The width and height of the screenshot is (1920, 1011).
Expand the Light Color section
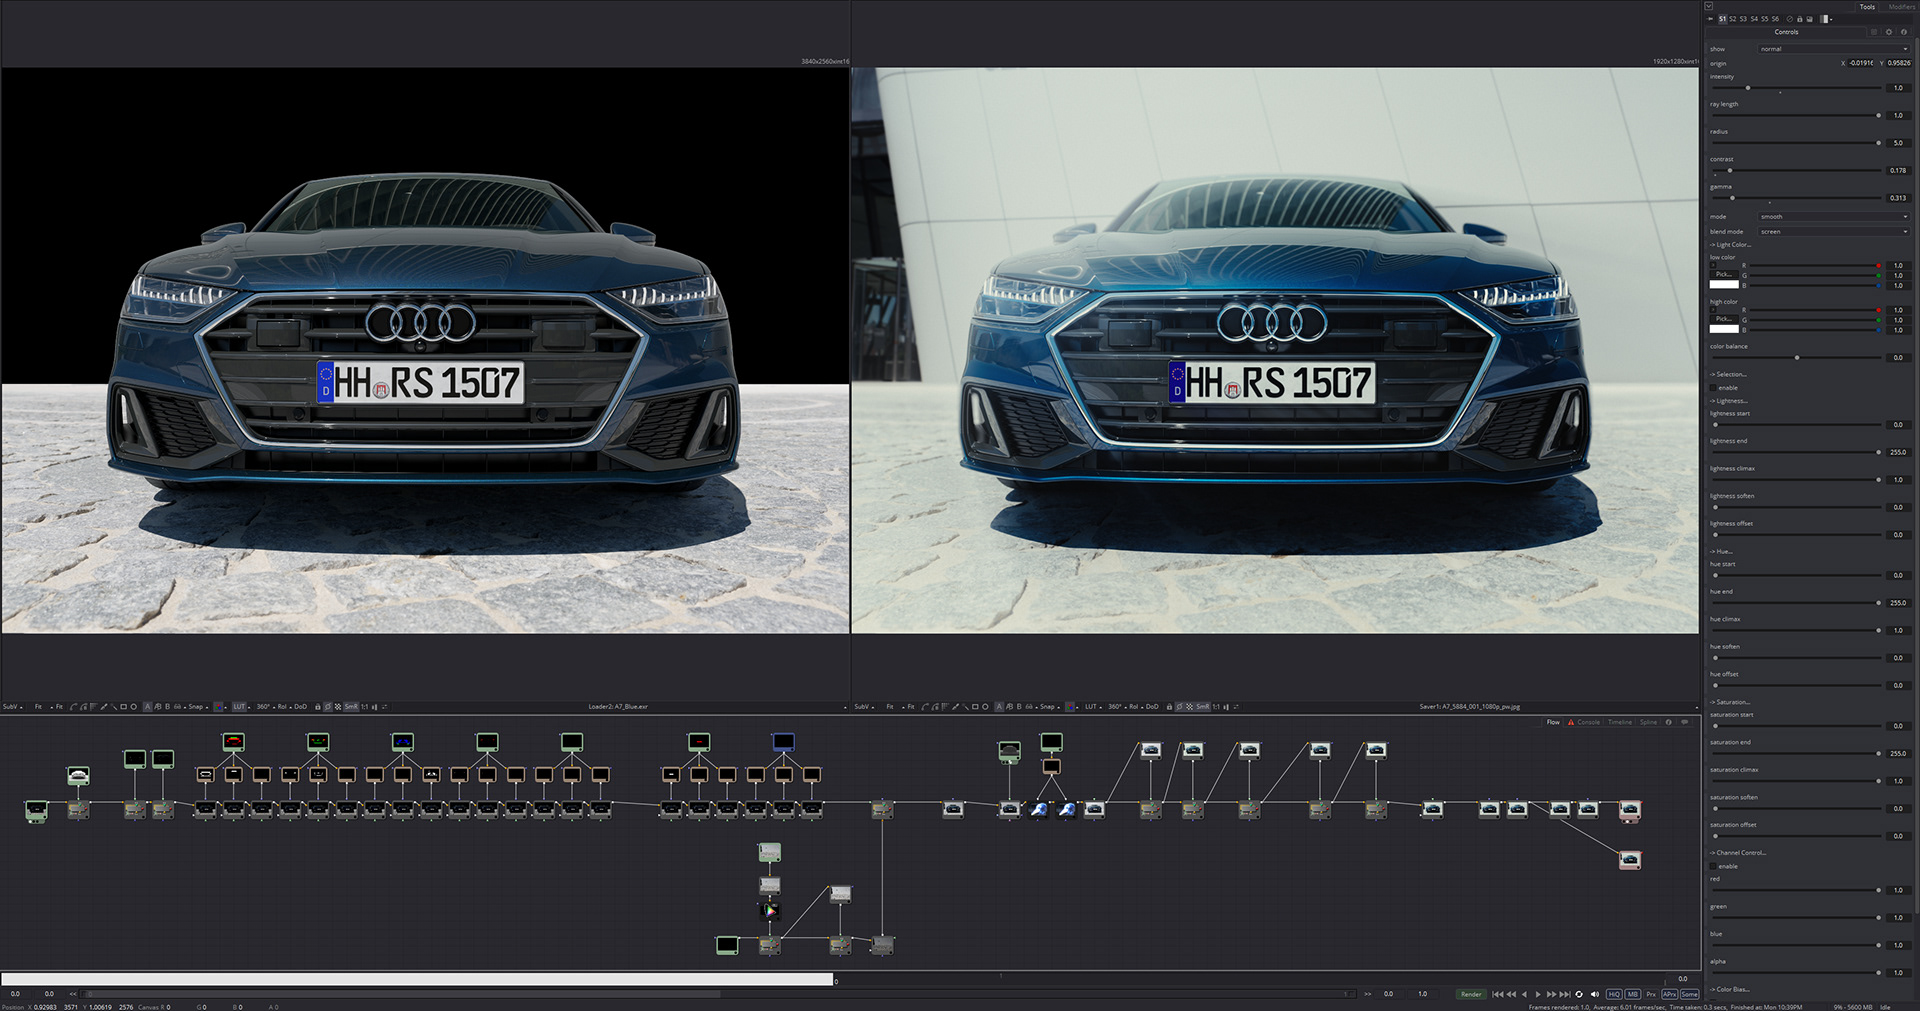pos(1731,245)
